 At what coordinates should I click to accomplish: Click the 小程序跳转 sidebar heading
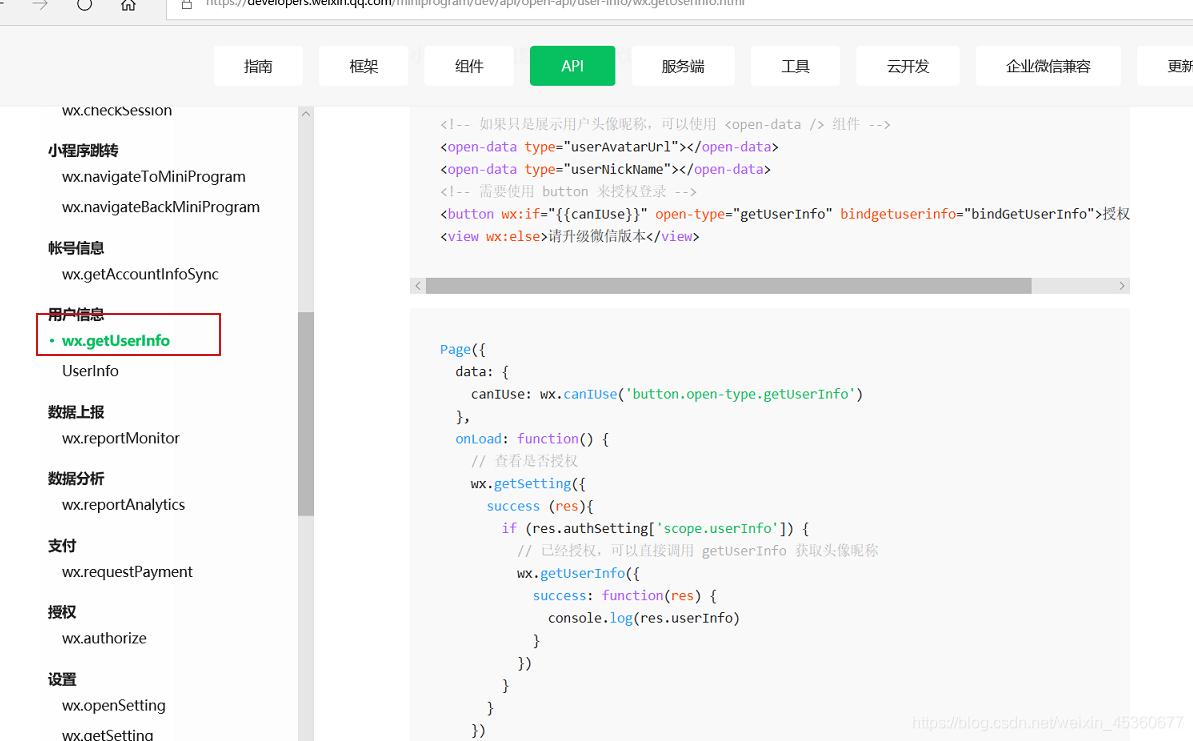click(x=83, y=151)
